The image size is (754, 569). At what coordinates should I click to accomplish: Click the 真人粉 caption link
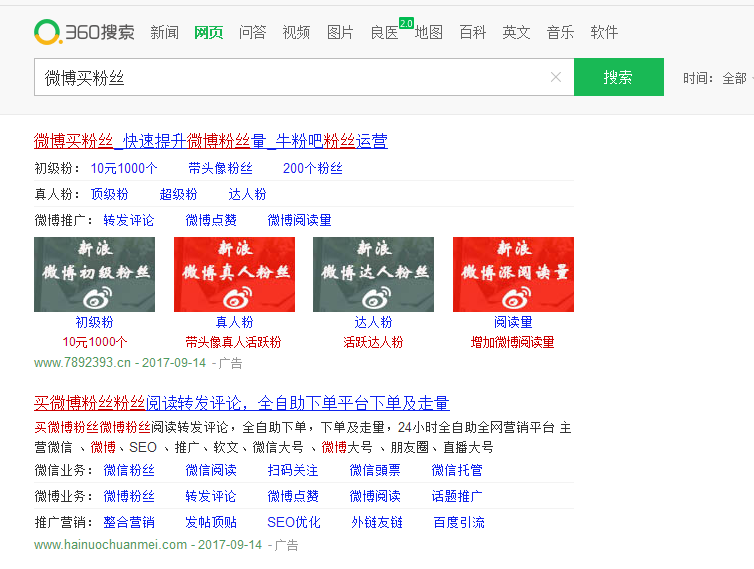[x=234, y=322]
